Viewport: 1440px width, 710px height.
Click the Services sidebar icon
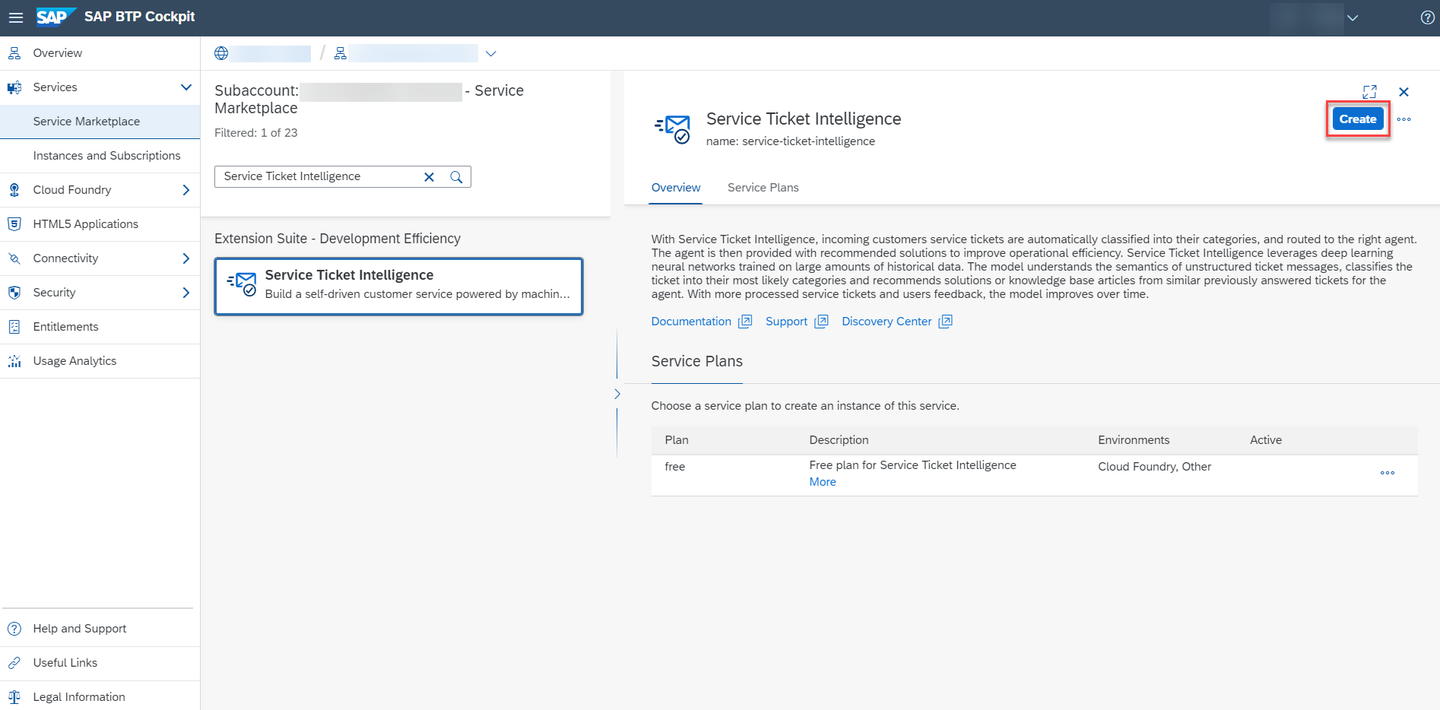point(14,87)
